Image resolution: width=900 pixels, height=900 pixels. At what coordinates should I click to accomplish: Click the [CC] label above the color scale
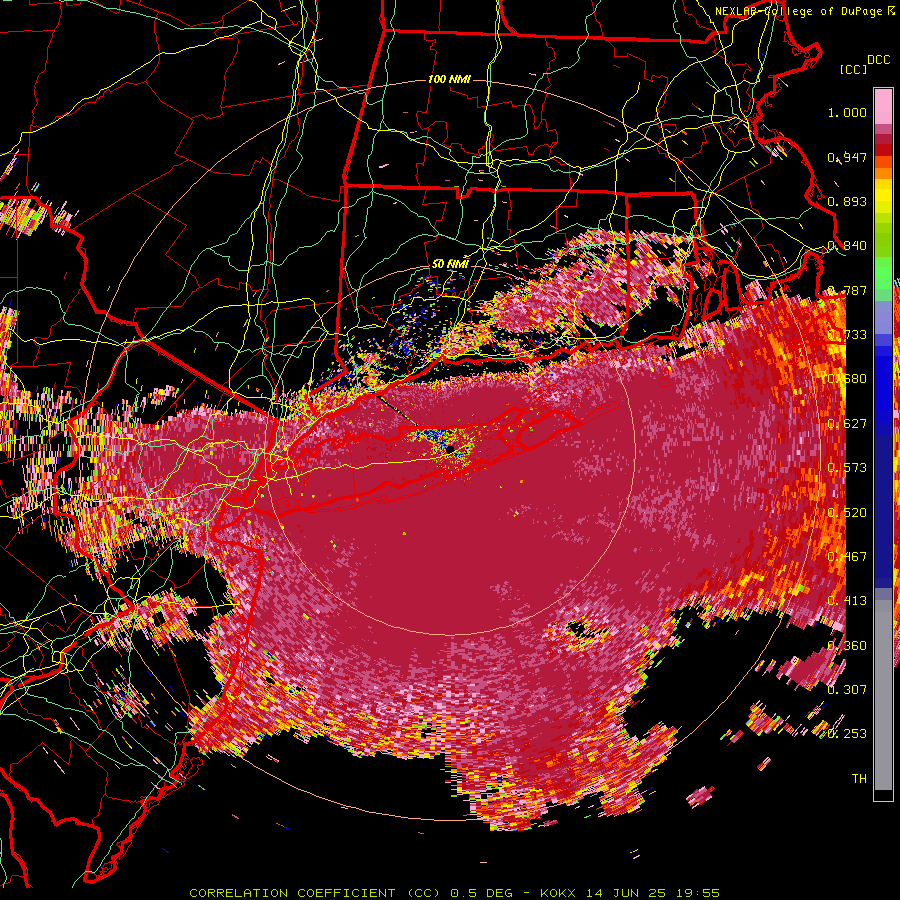(x=854, y=69)
